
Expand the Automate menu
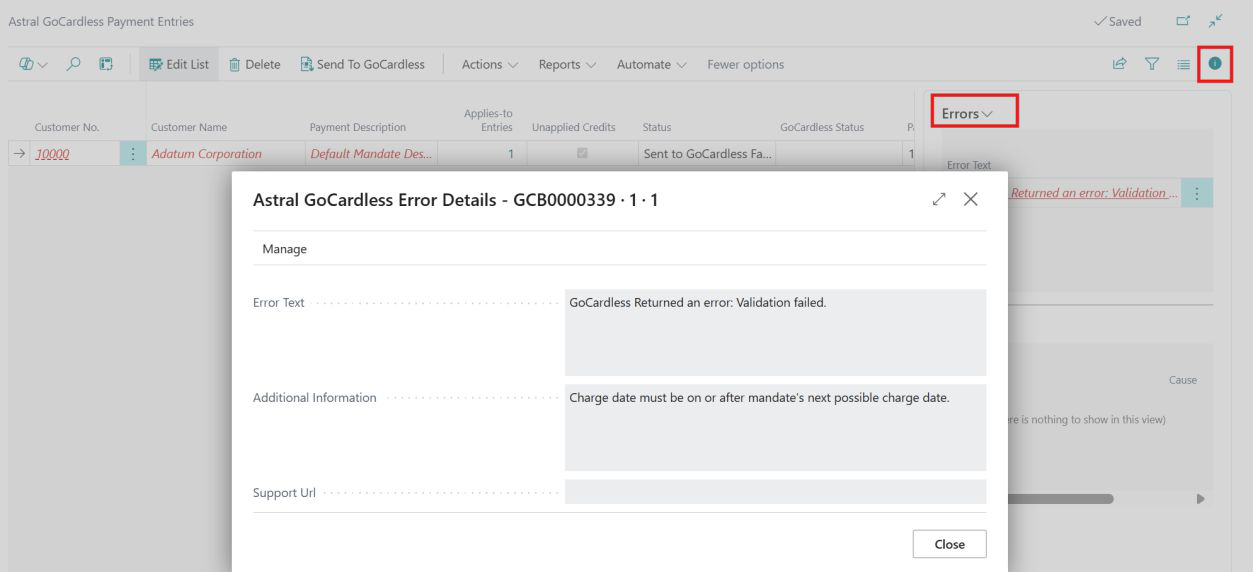[651, 64]
